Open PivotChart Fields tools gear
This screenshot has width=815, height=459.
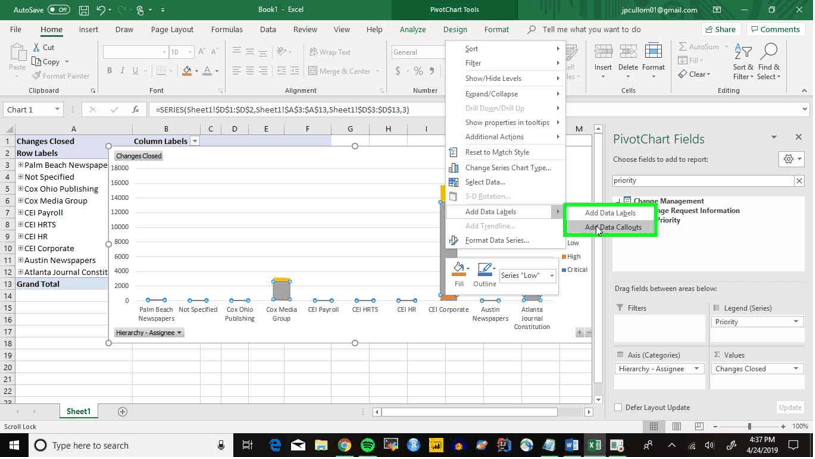(x=791, y=159)
